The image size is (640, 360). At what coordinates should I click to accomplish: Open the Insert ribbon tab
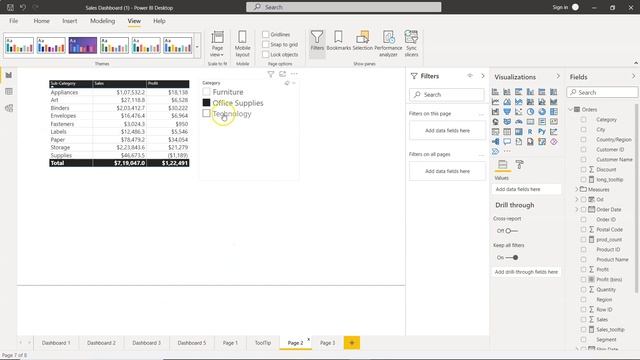tap(70, 21)
